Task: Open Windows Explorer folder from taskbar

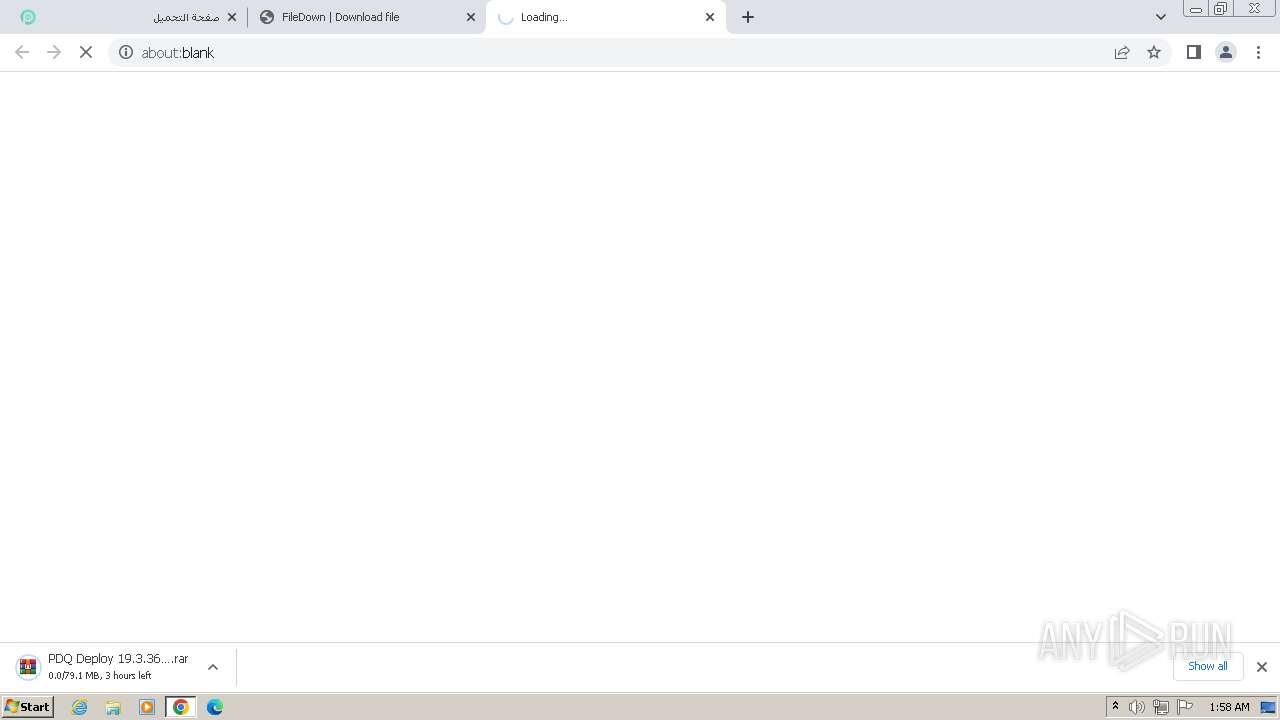Action: pos(113,707)
